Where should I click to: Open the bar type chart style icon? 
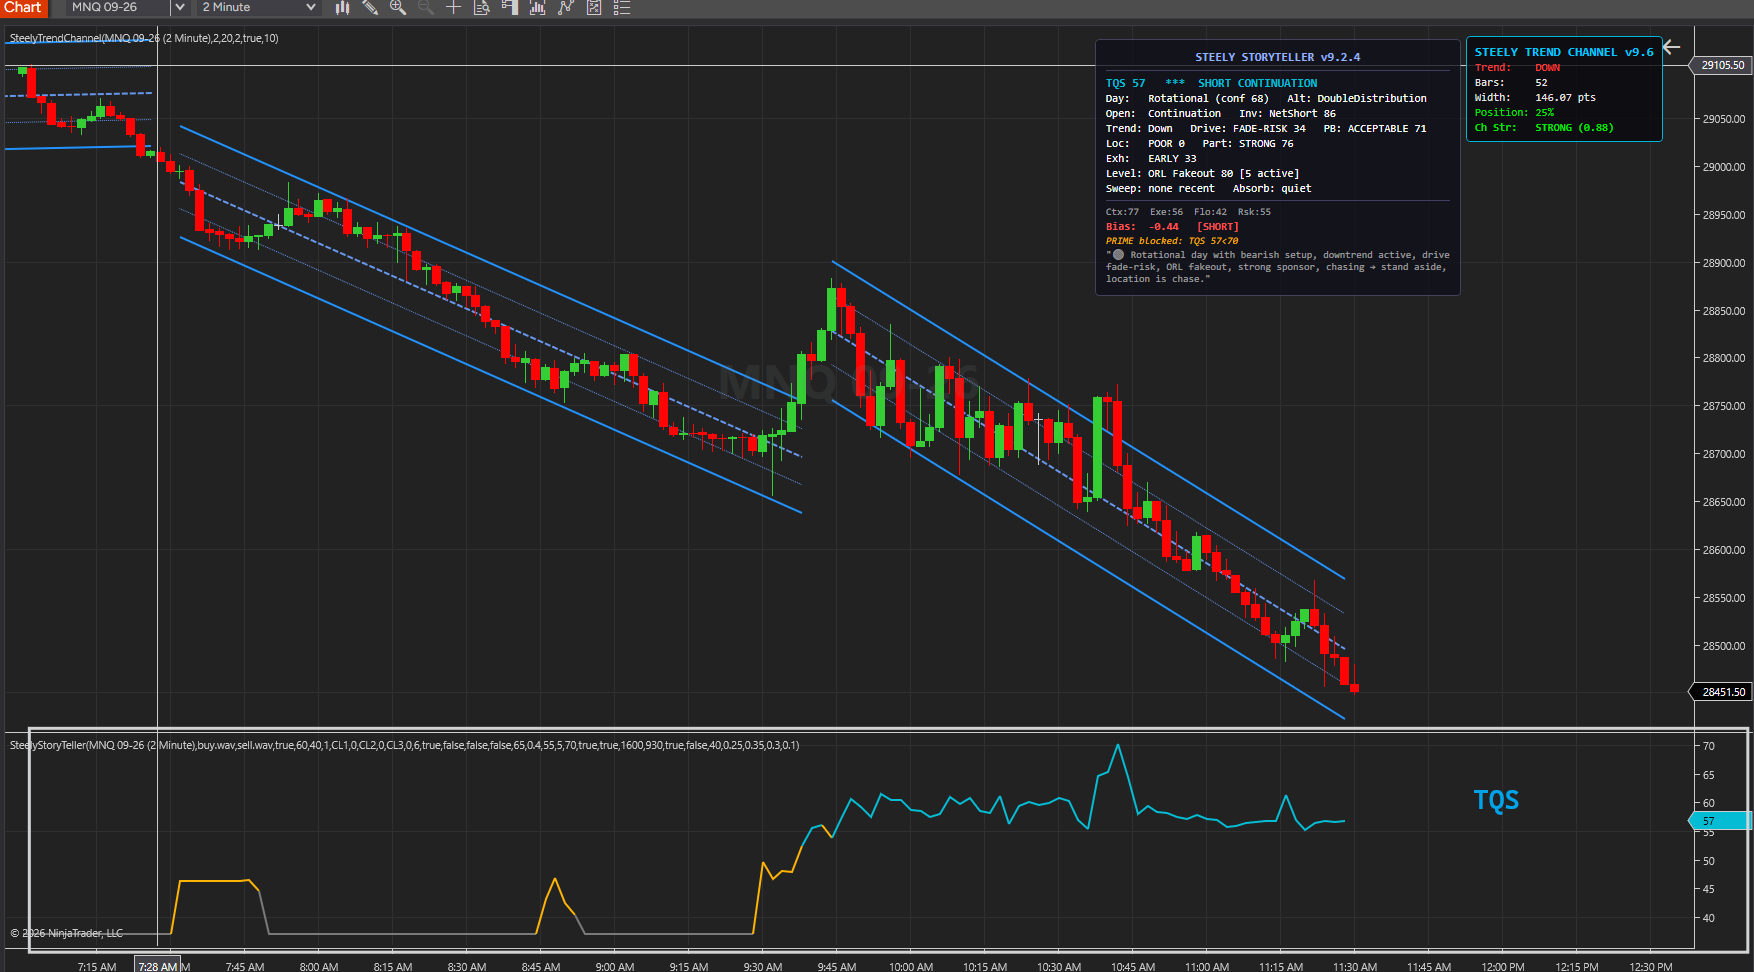[x=342, y=8]
